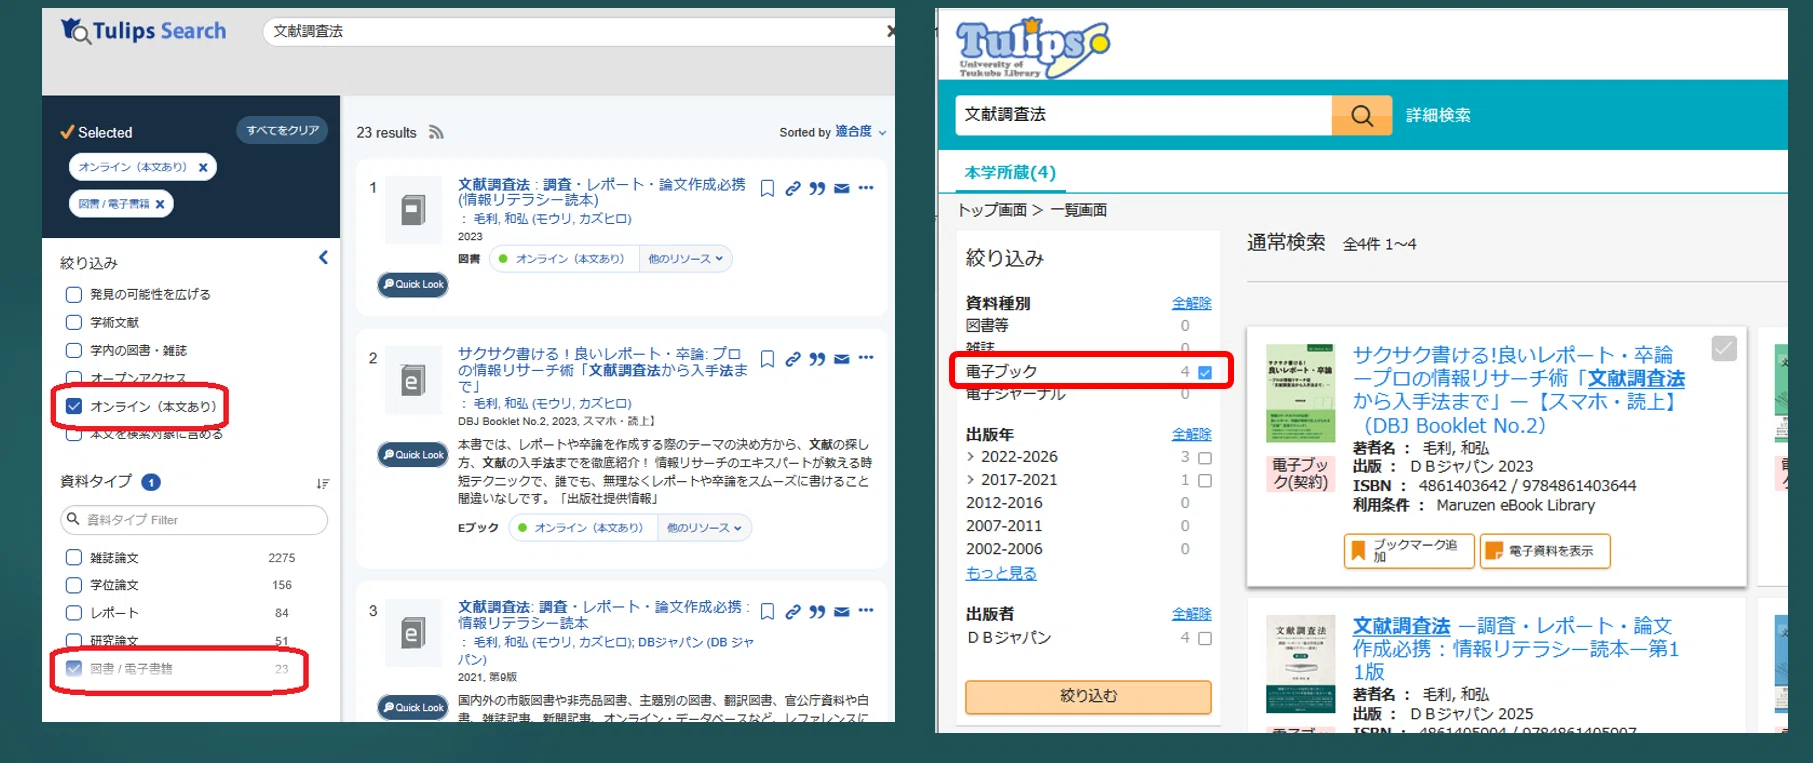Email result 3 using the envelope icon
Viewport: 1813px width, 763px height.
pos(842,611)
